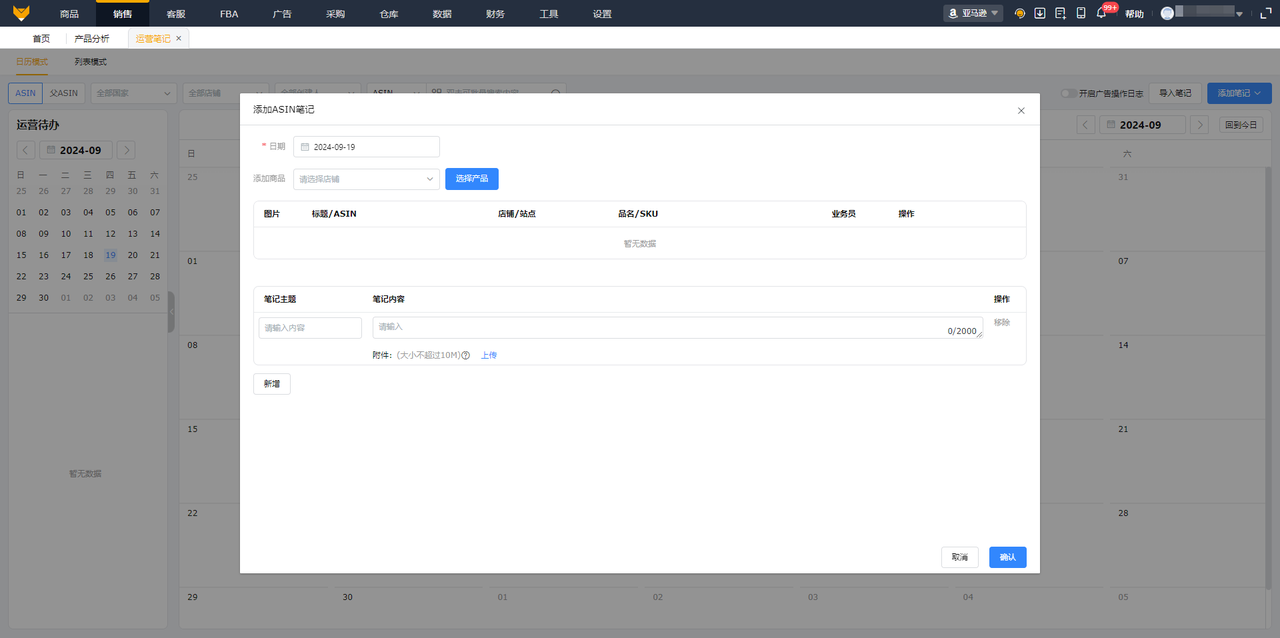The image size is (1280, 638).
Task: Click the add-note document icon in top bar
Action: coord(1060,14)
